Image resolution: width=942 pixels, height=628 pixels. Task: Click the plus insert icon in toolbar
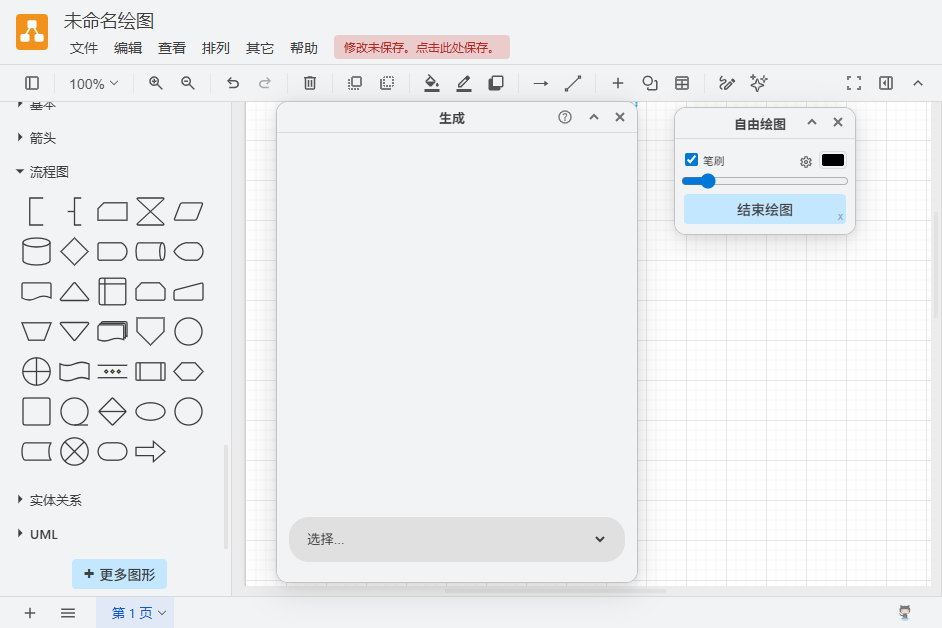[x=618, y=83]
